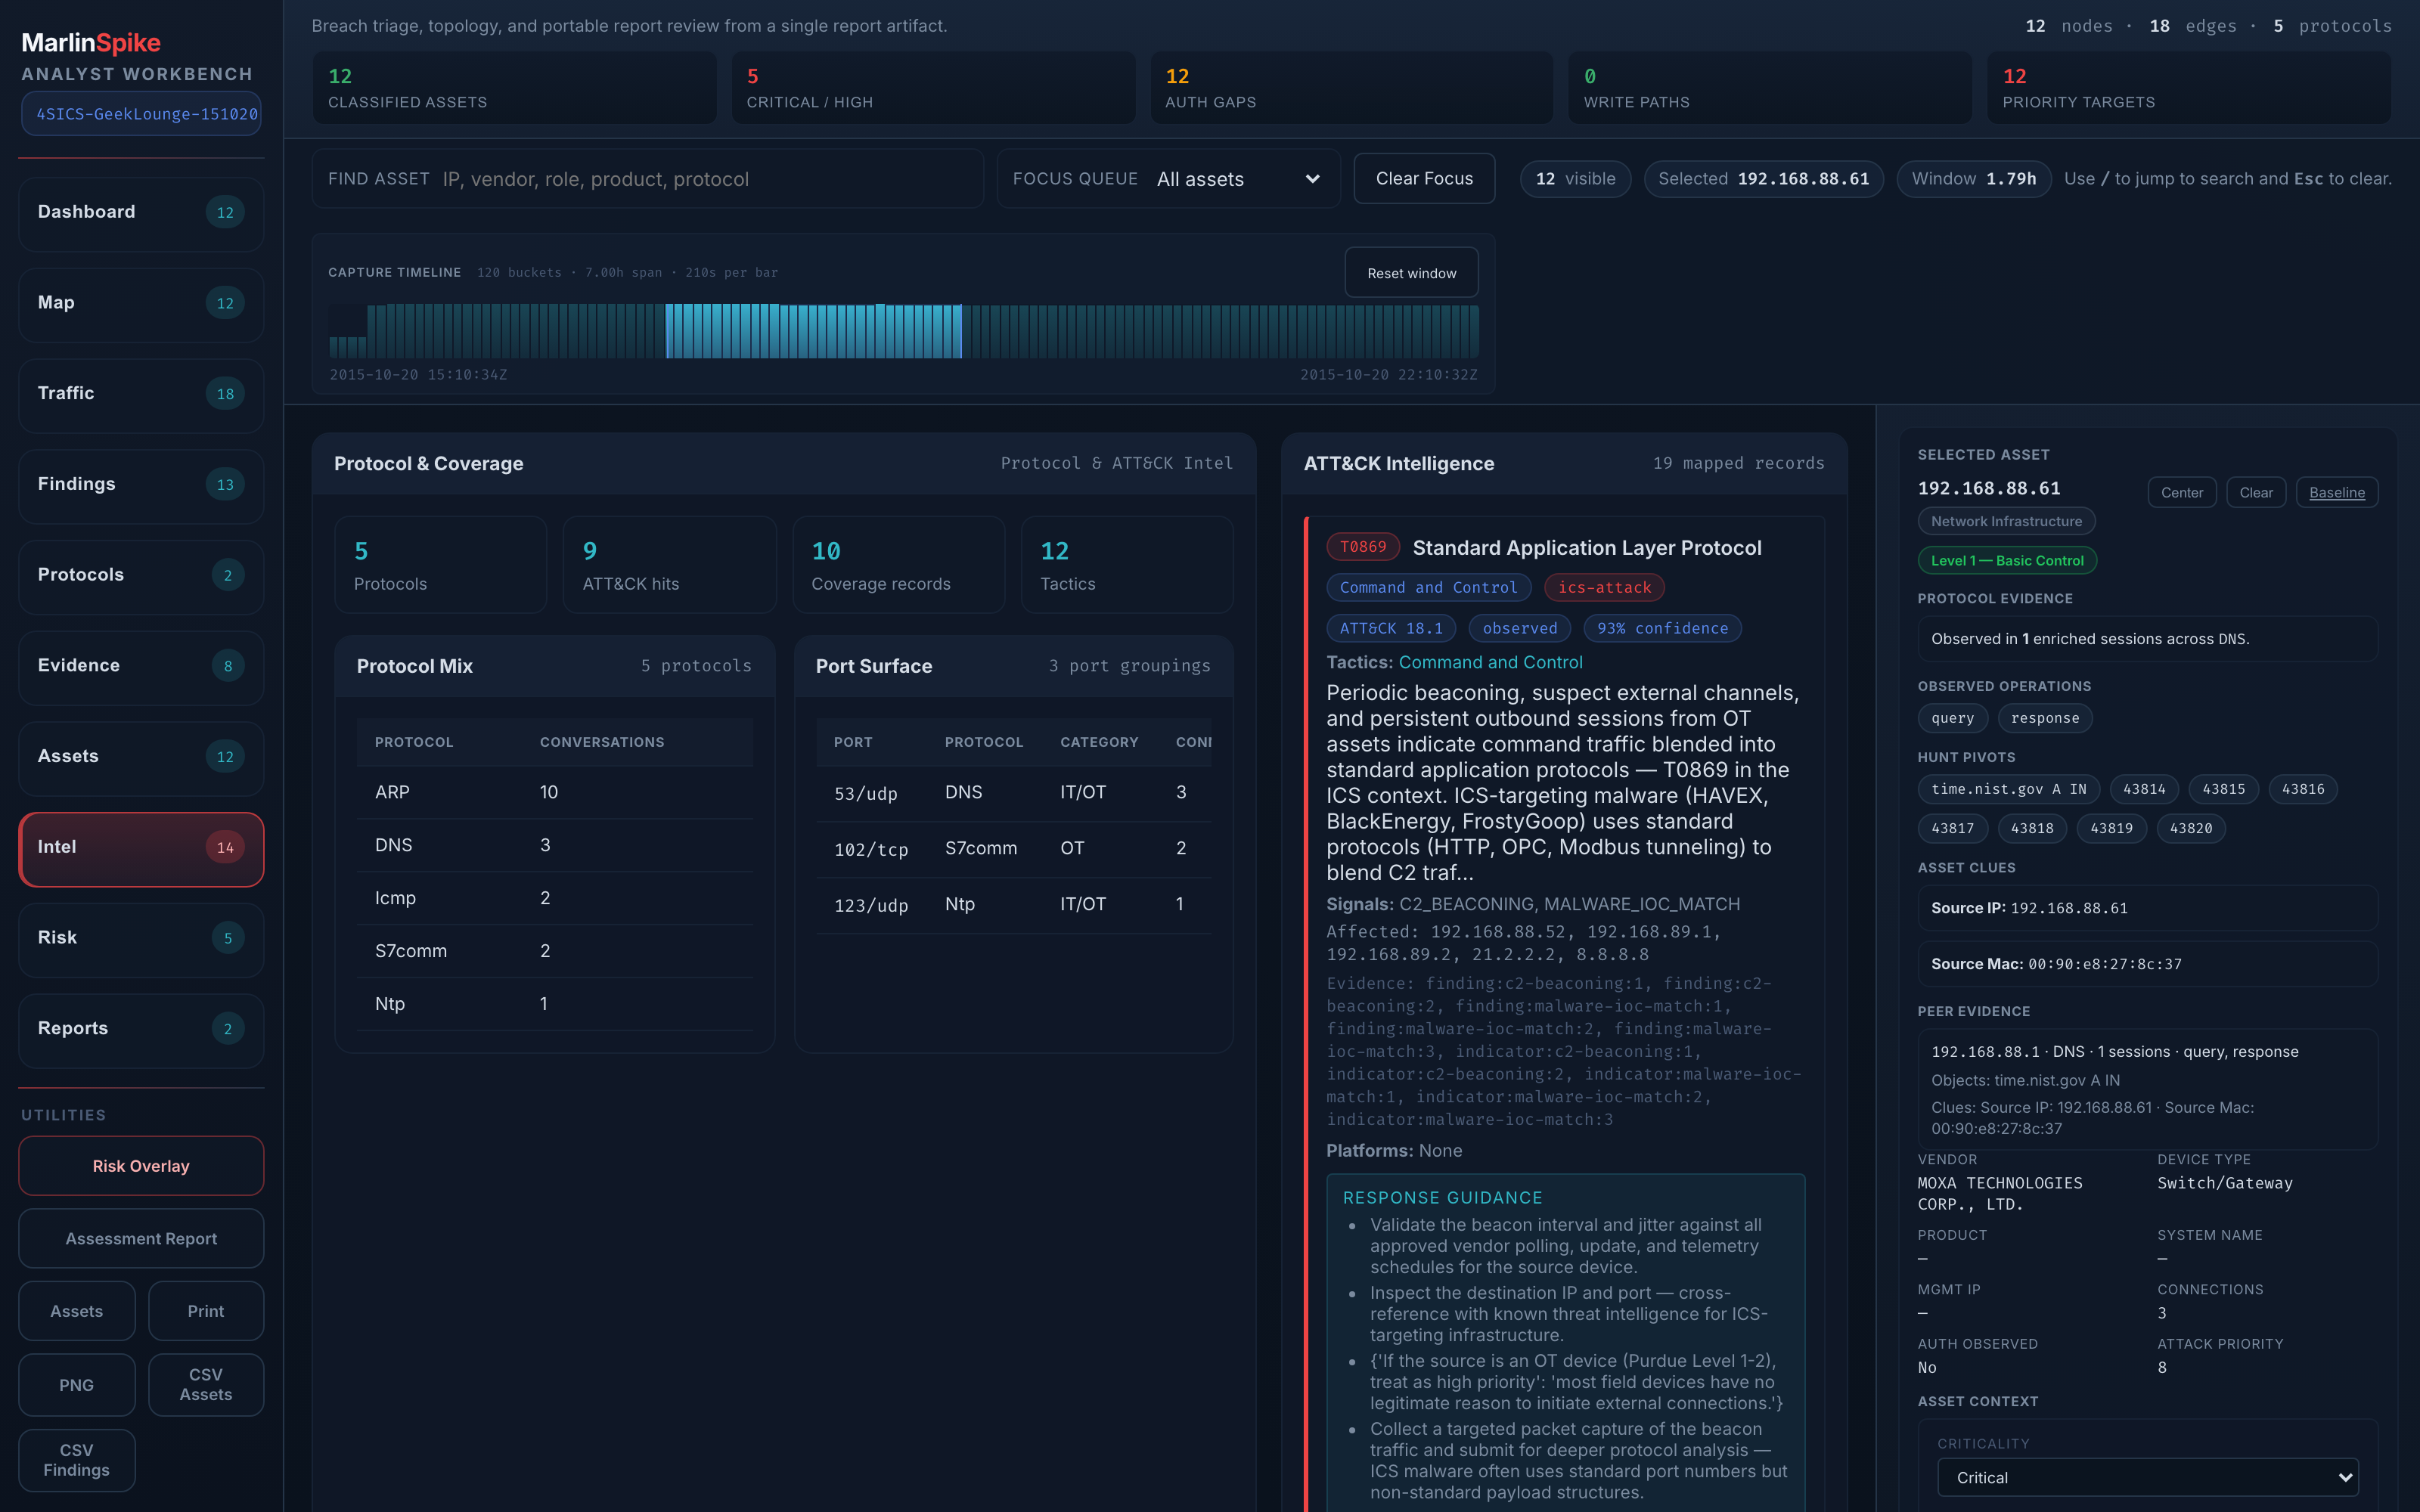Switch to the Protocols section
2420x1512 pixels.
(141, 575)
